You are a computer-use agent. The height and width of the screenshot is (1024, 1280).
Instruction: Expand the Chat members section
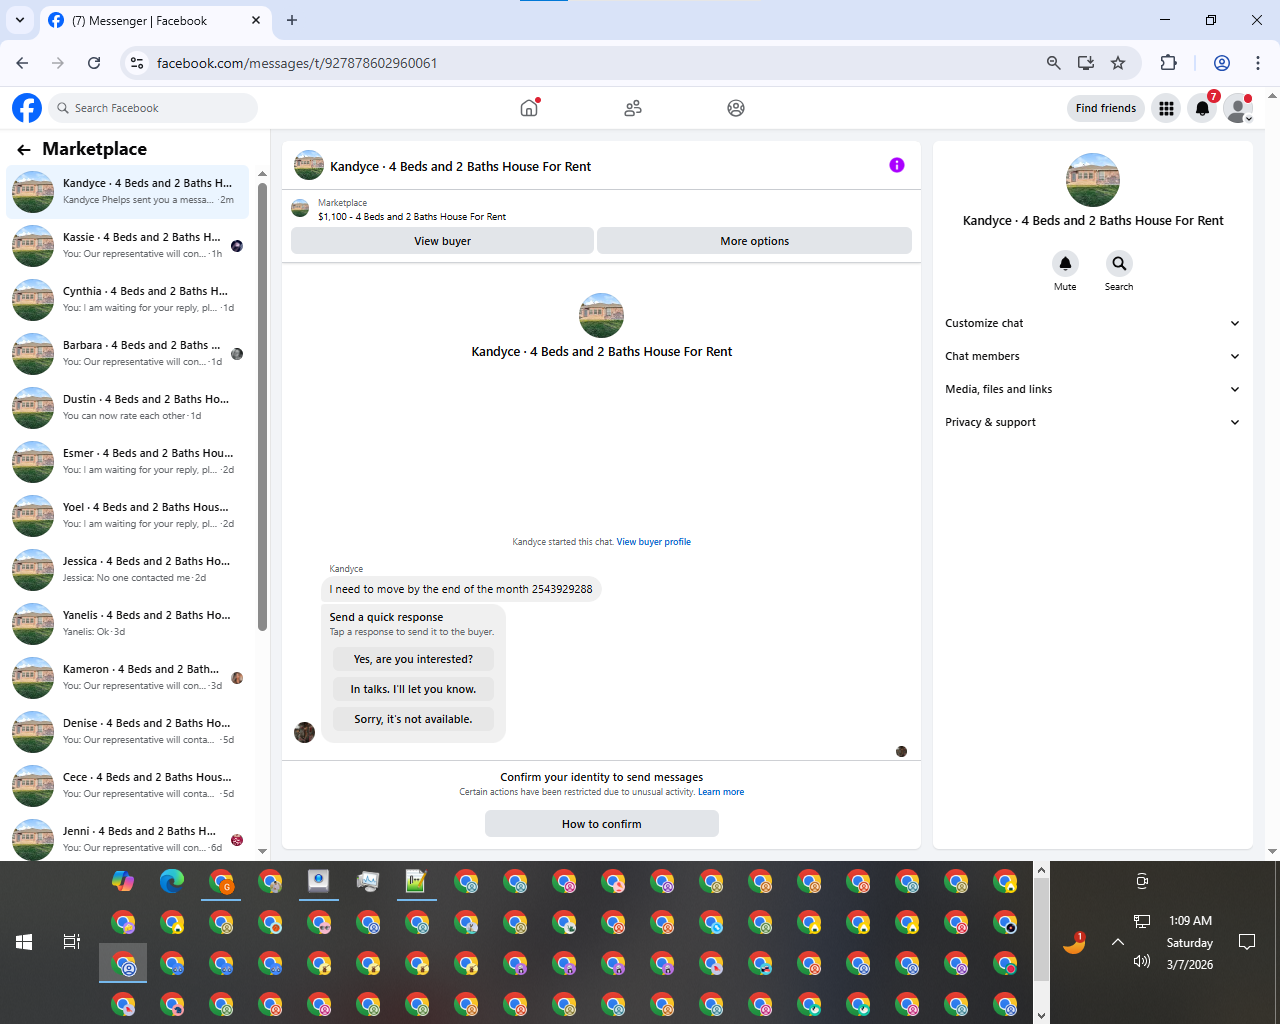point(1092,356)
